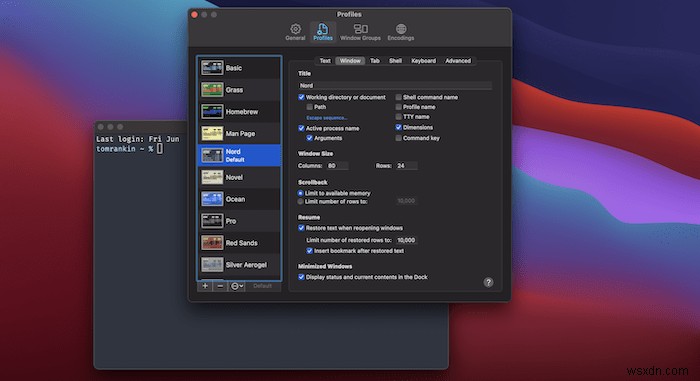Toggle Active process name checkbox

pyautogui.click(x=301, y=128)
